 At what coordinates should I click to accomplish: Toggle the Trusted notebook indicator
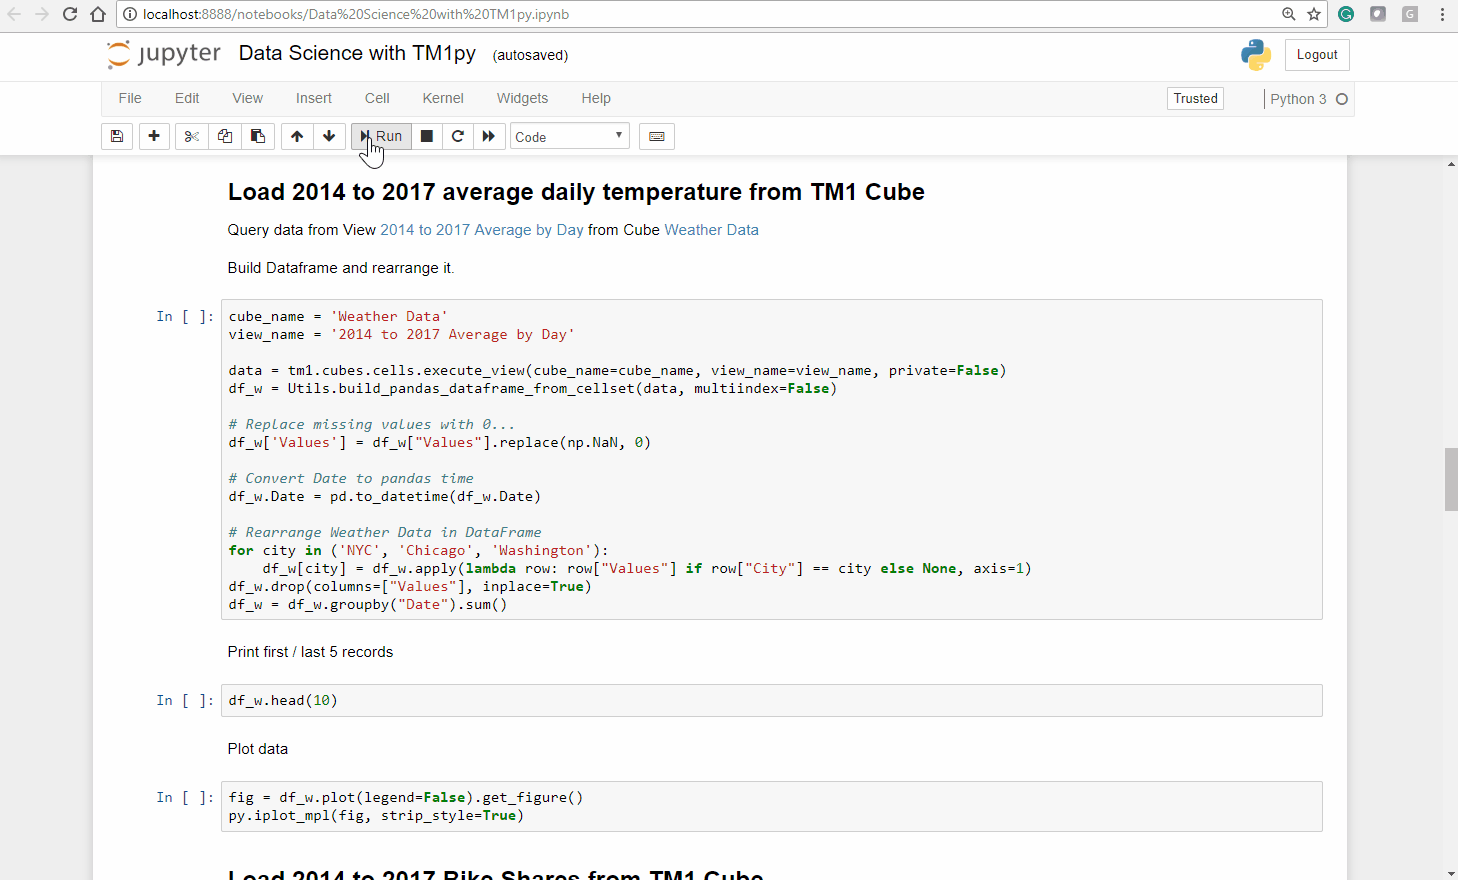pyautogui.click(x=1195, y=98)
